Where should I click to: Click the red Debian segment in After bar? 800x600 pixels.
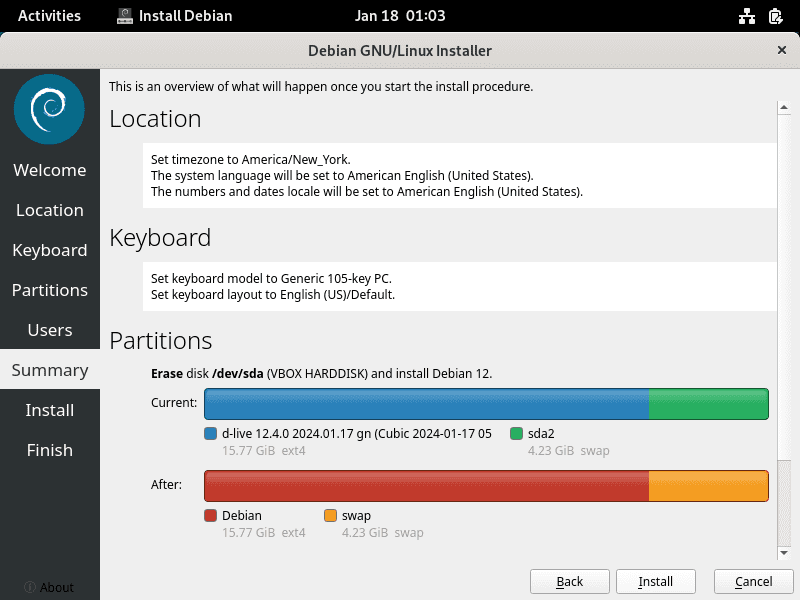[x=427, y=486]
